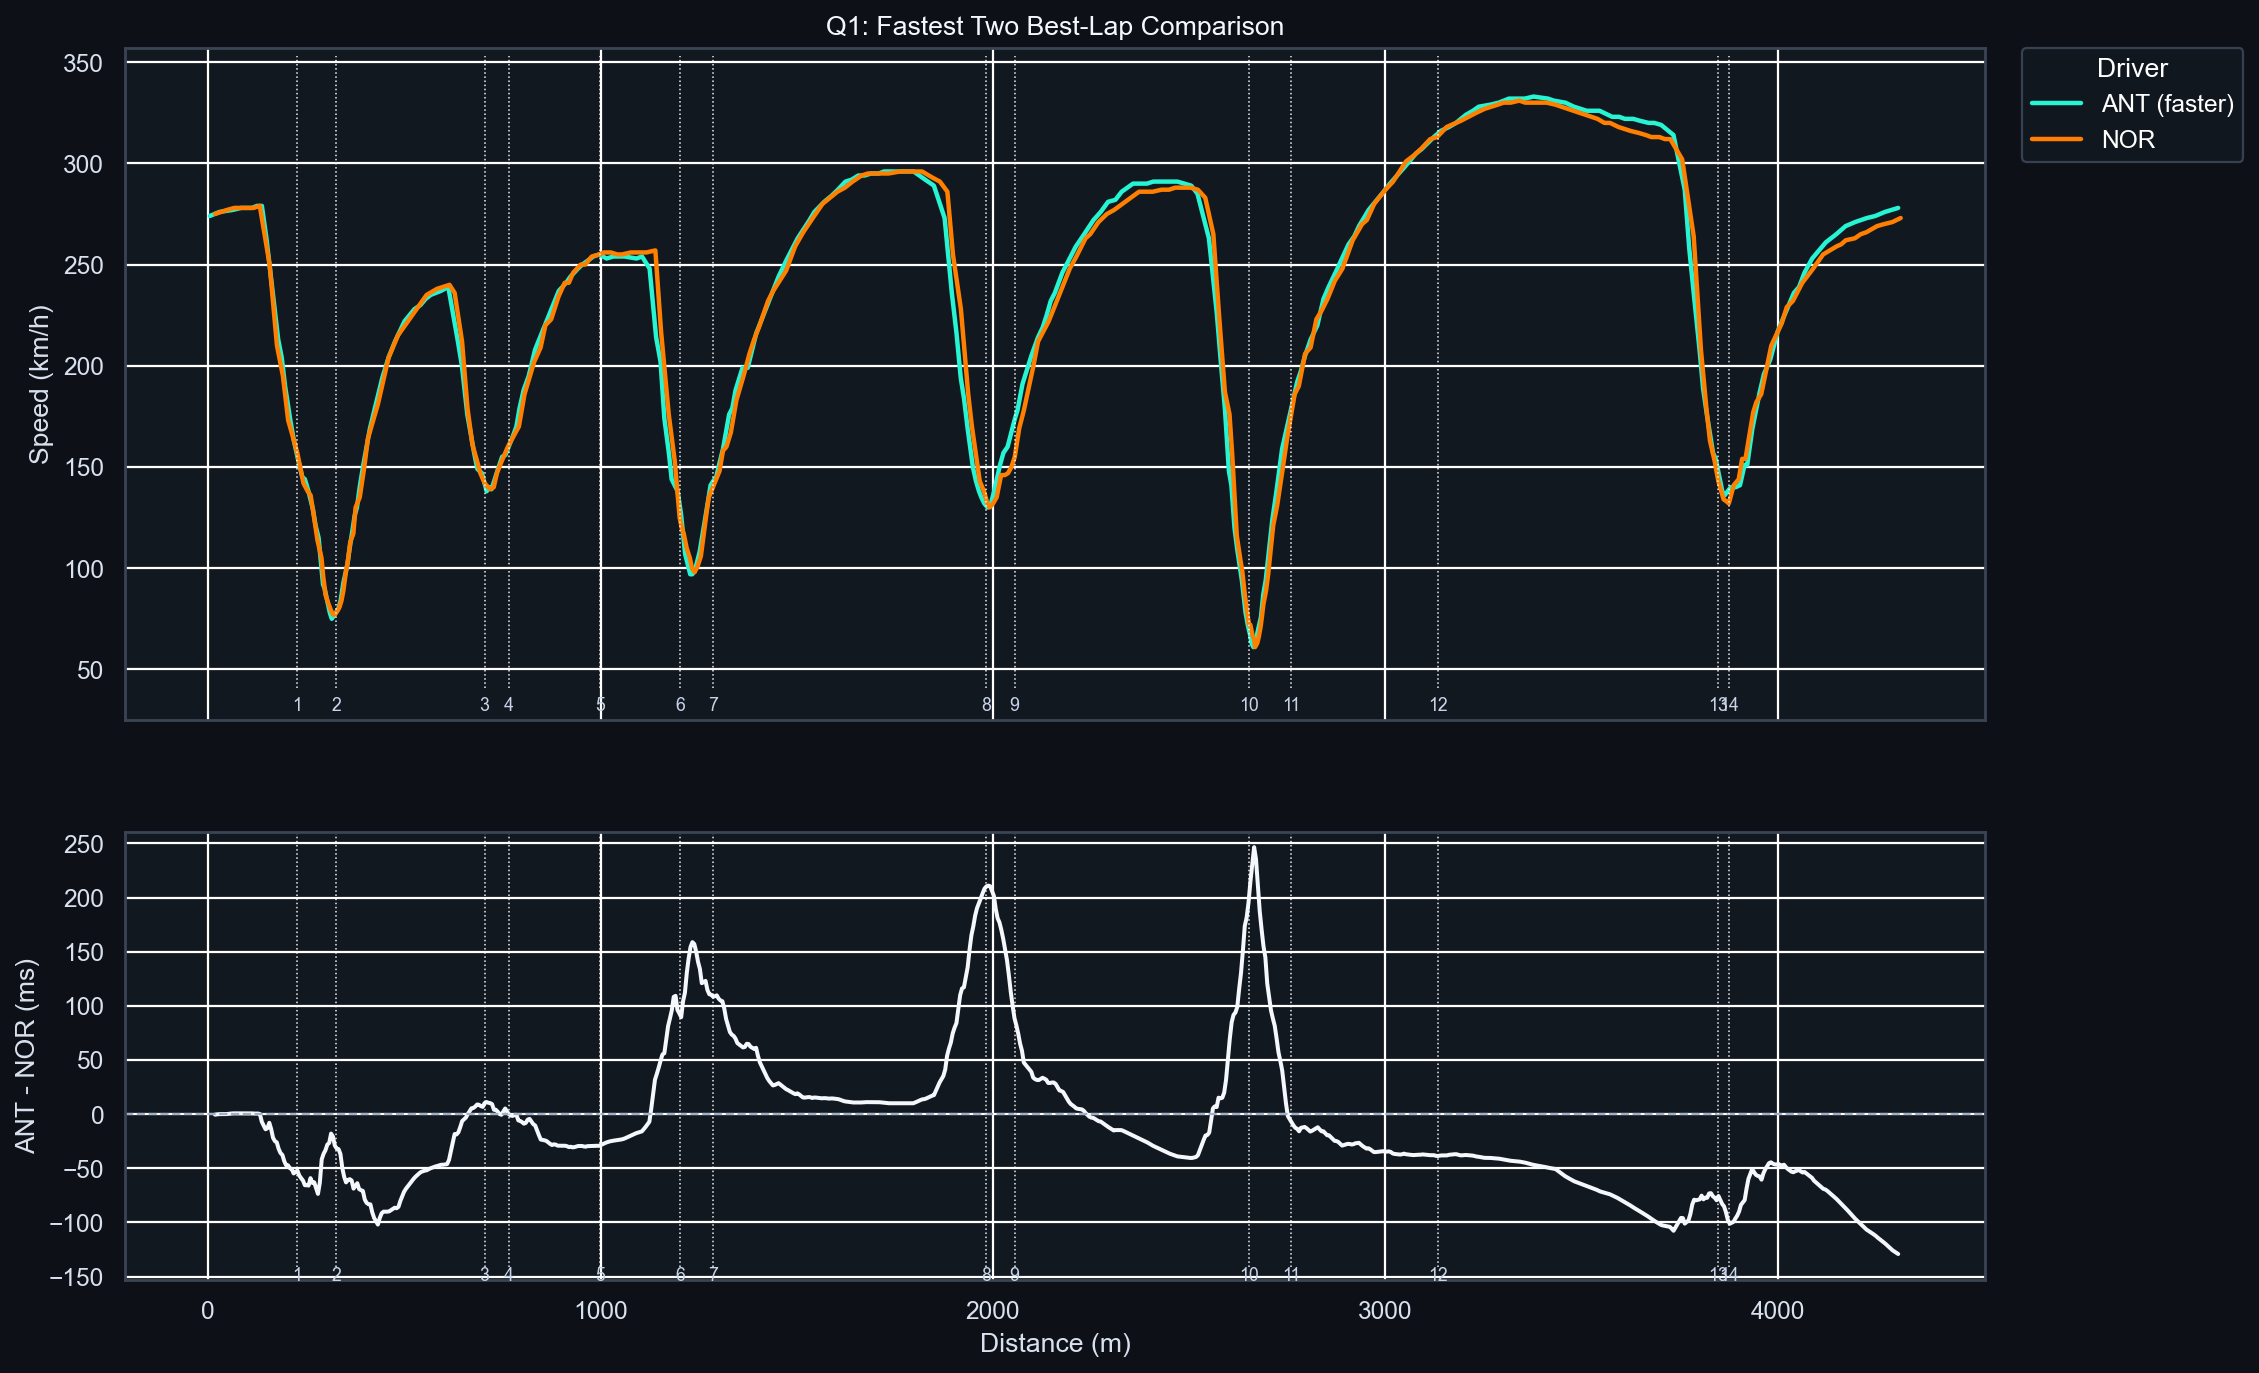Viewport: 2259px width, 1373px height.
Task: Click the 350 tick on speed axis
Action: [x=83, y=64]
